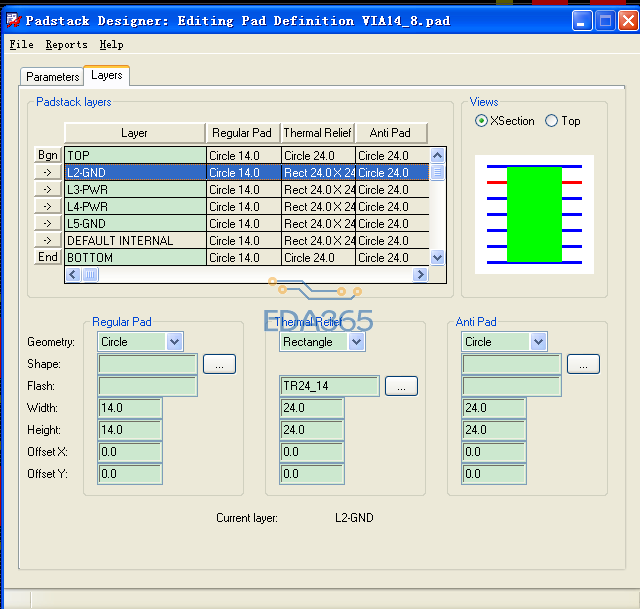Screen dimensions: 640x609
Task: Switch to the Parameters tab
Action: (53, 77)
